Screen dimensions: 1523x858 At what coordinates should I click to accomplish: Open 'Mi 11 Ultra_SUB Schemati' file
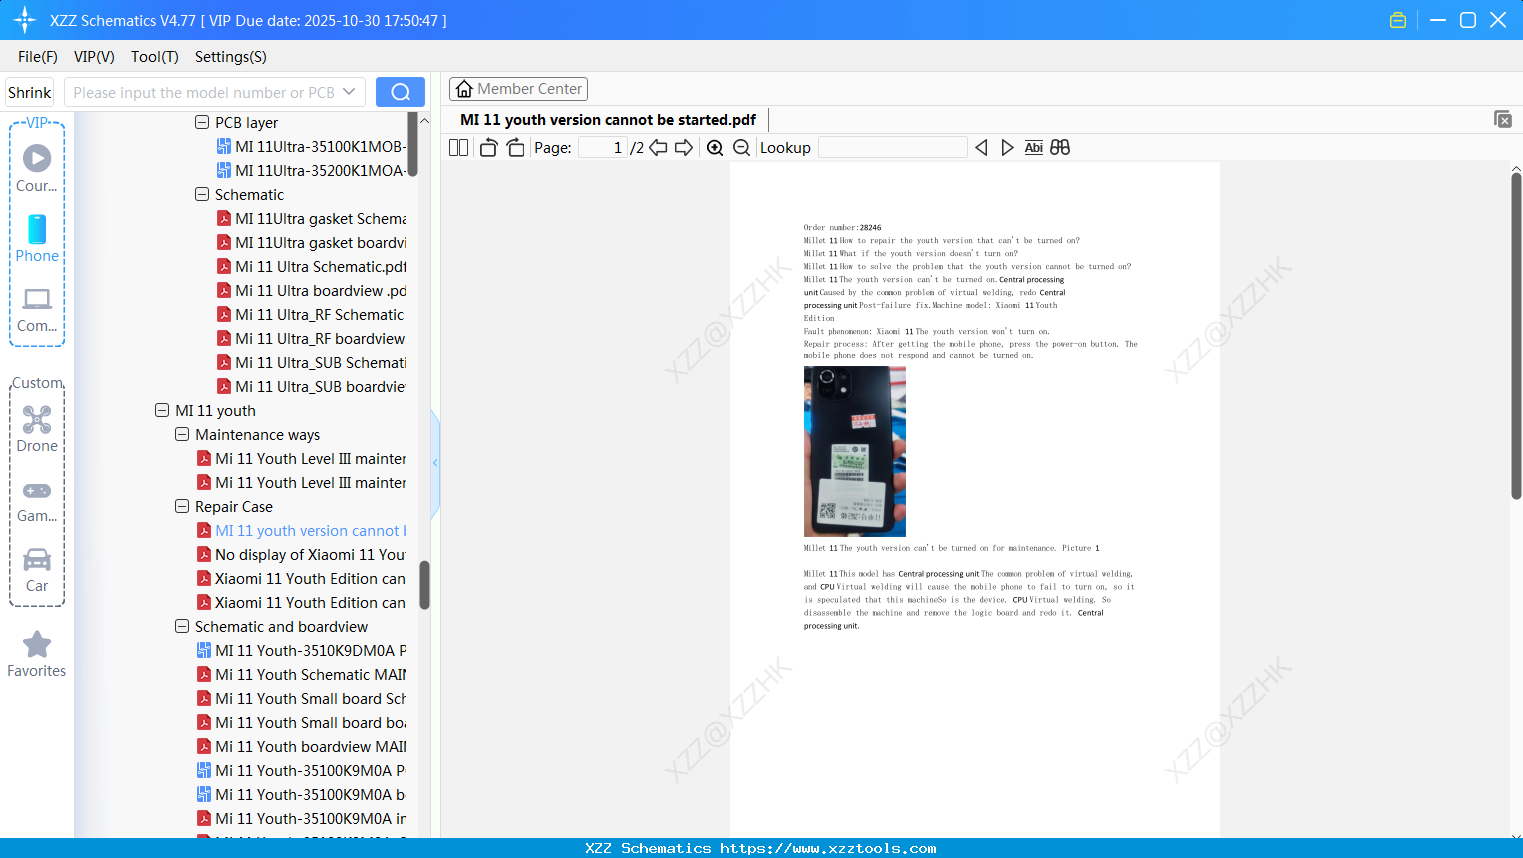click(311, 362)
